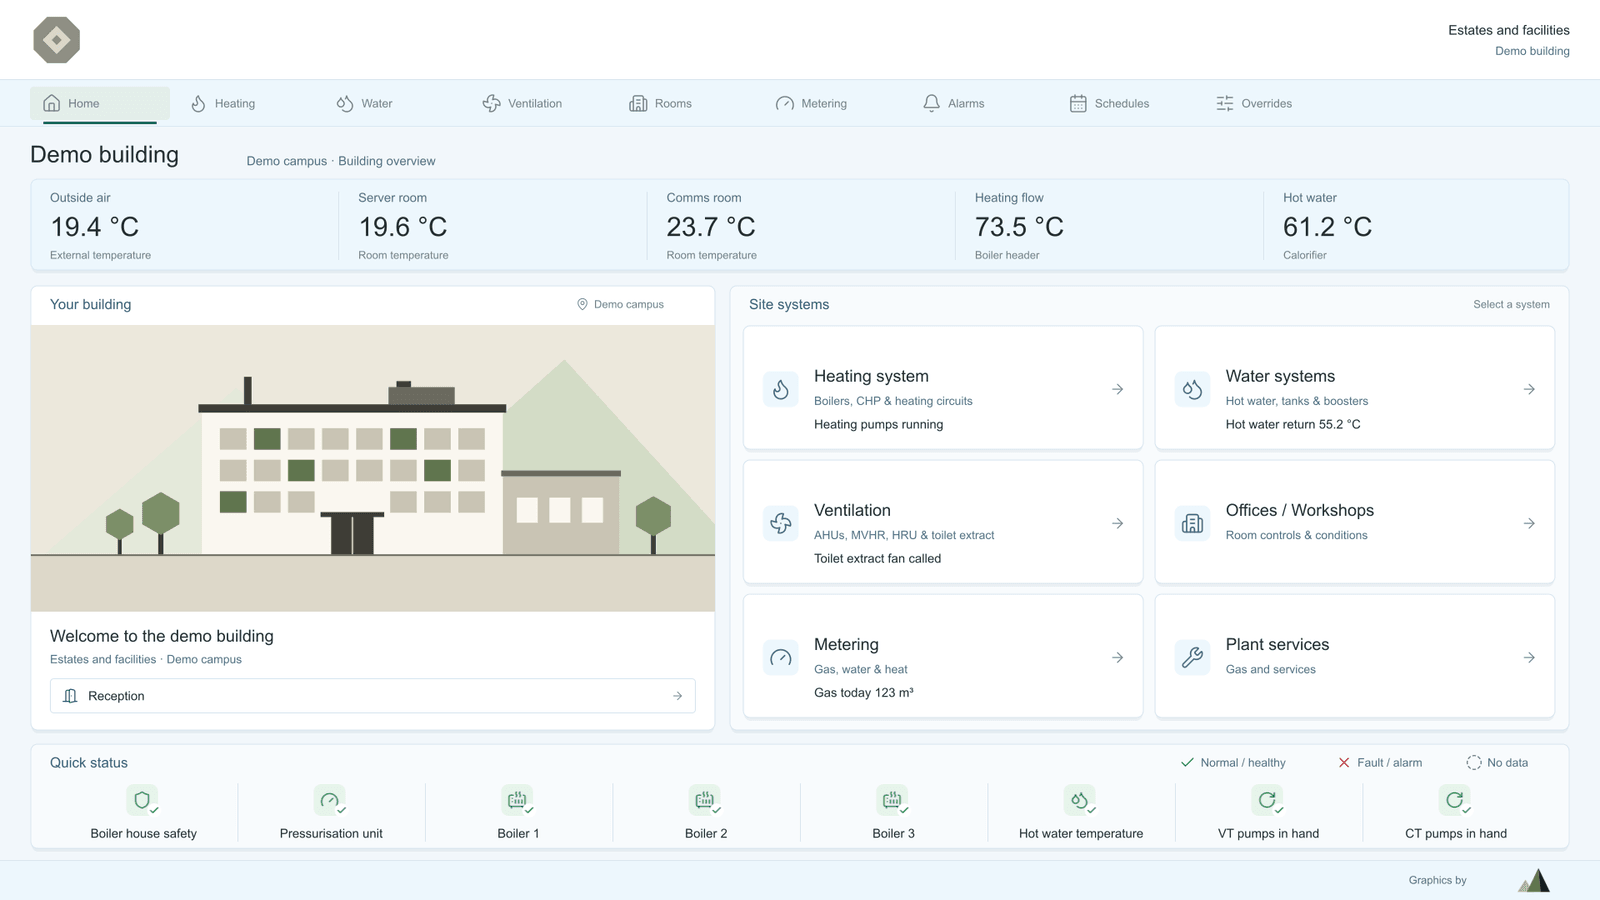The width and height of the screenshot is (1600, 900).
Task: Click the Outside air 19.4 °C reading
Action: tap(95, 227)
